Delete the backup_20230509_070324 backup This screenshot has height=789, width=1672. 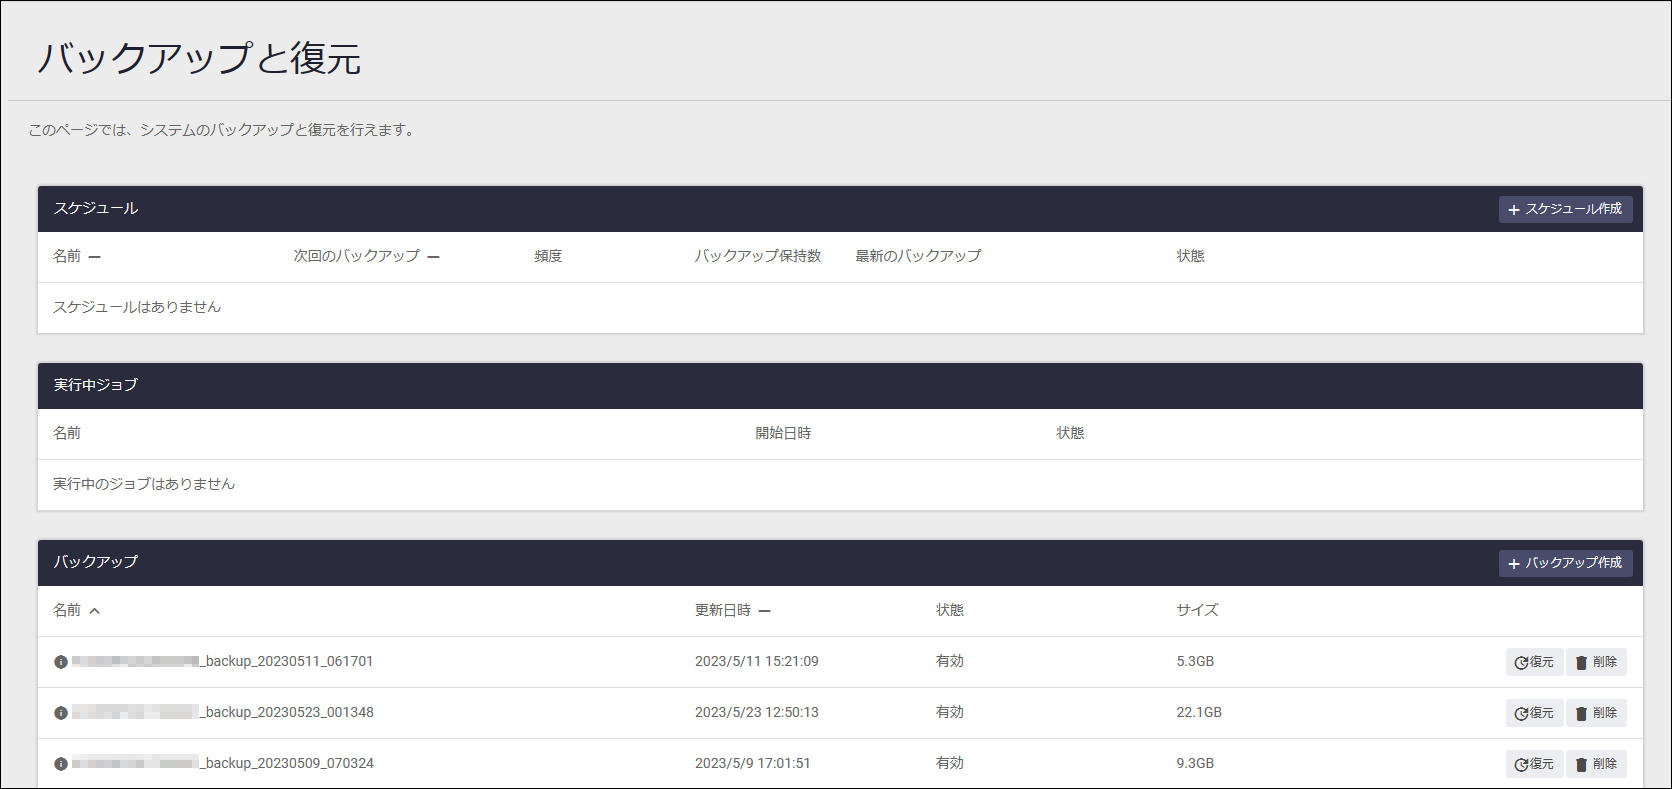(1596, 764)
